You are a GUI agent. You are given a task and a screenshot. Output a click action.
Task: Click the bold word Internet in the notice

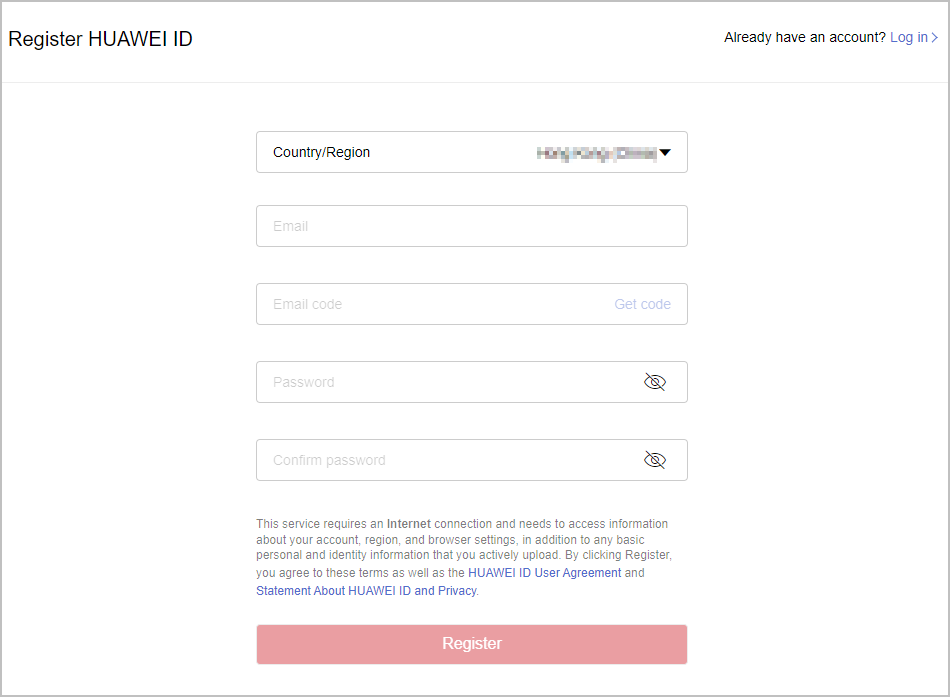tap(409, 524)
